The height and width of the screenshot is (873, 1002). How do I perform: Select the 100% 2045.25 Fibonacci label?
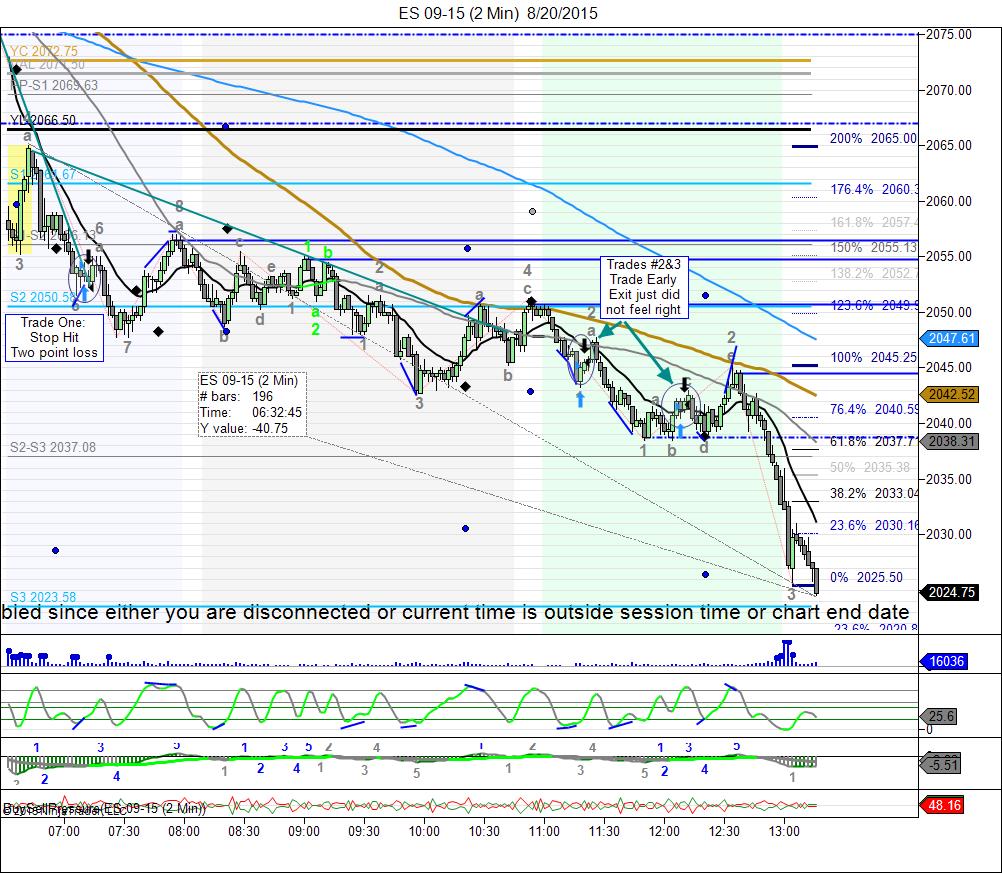point(874,357)
